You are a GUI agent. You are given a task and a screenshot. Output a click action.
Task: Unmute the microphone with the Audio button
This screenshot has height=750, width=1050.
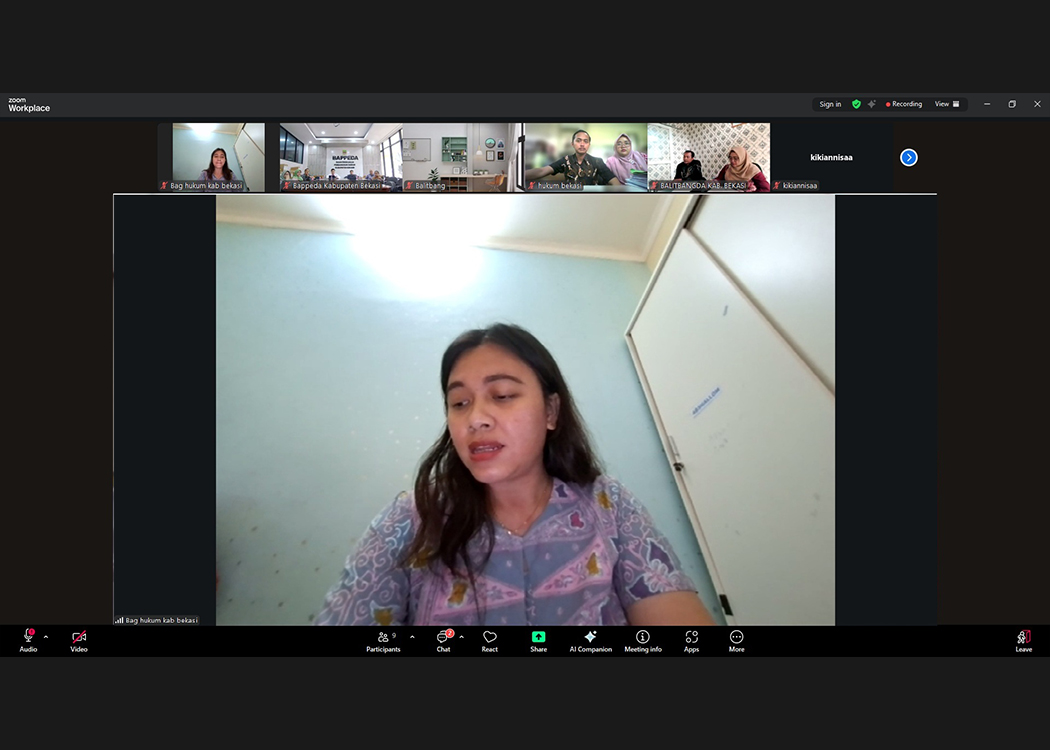[x=28, y=639]
